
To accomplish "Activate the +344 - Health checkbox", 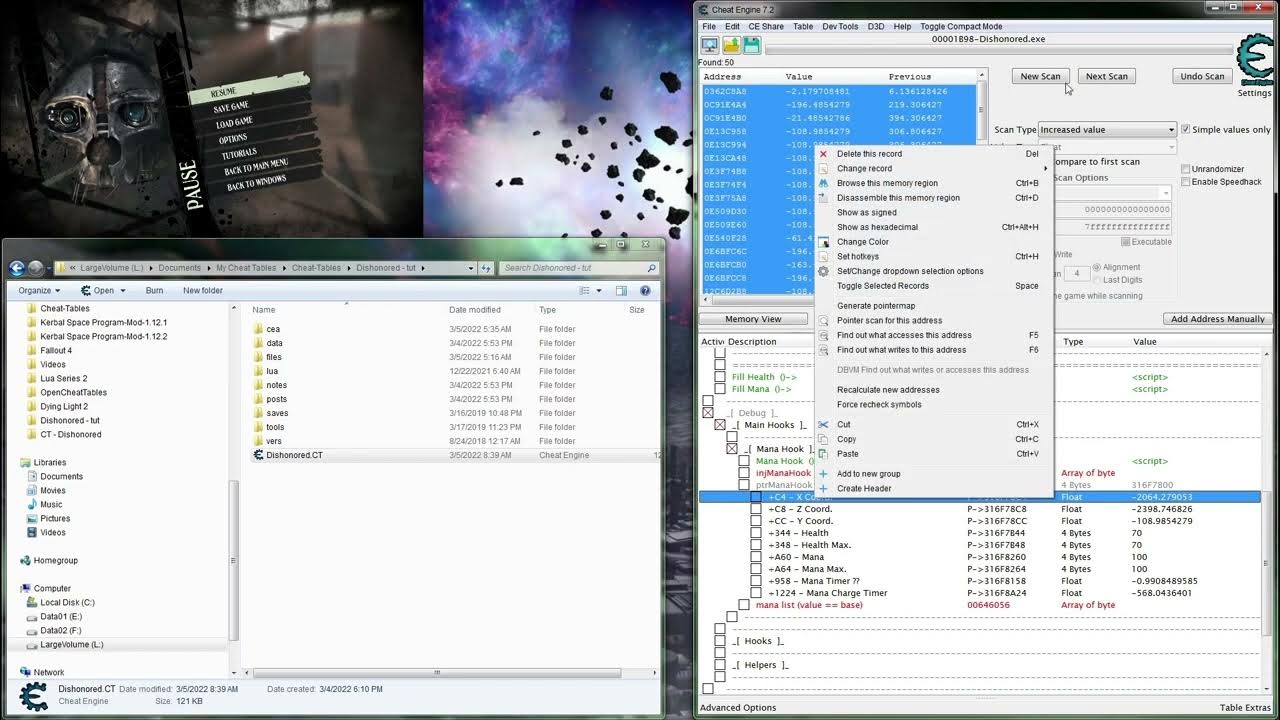I will [x=756, y=533].
